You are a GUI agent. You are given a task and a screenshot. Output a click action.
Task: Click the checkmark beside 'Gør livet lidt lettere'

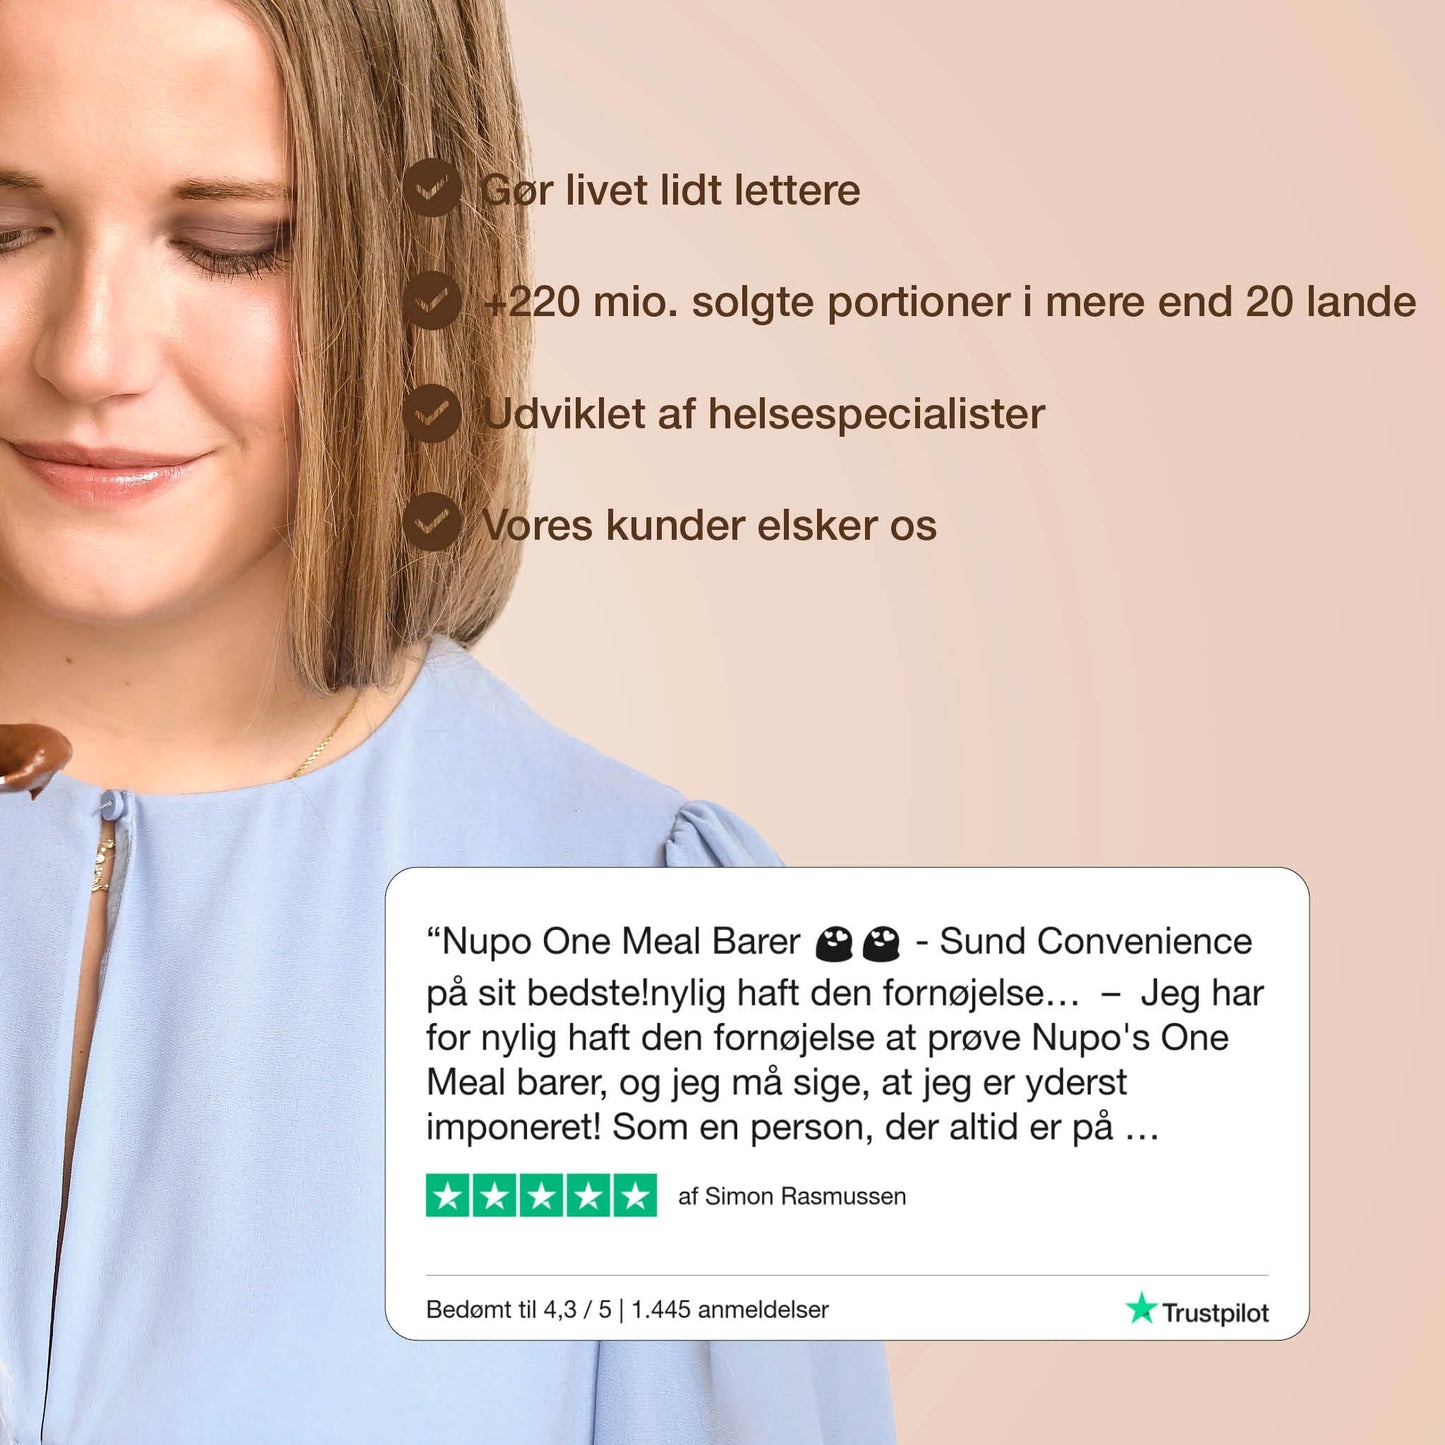click(432, 188)
